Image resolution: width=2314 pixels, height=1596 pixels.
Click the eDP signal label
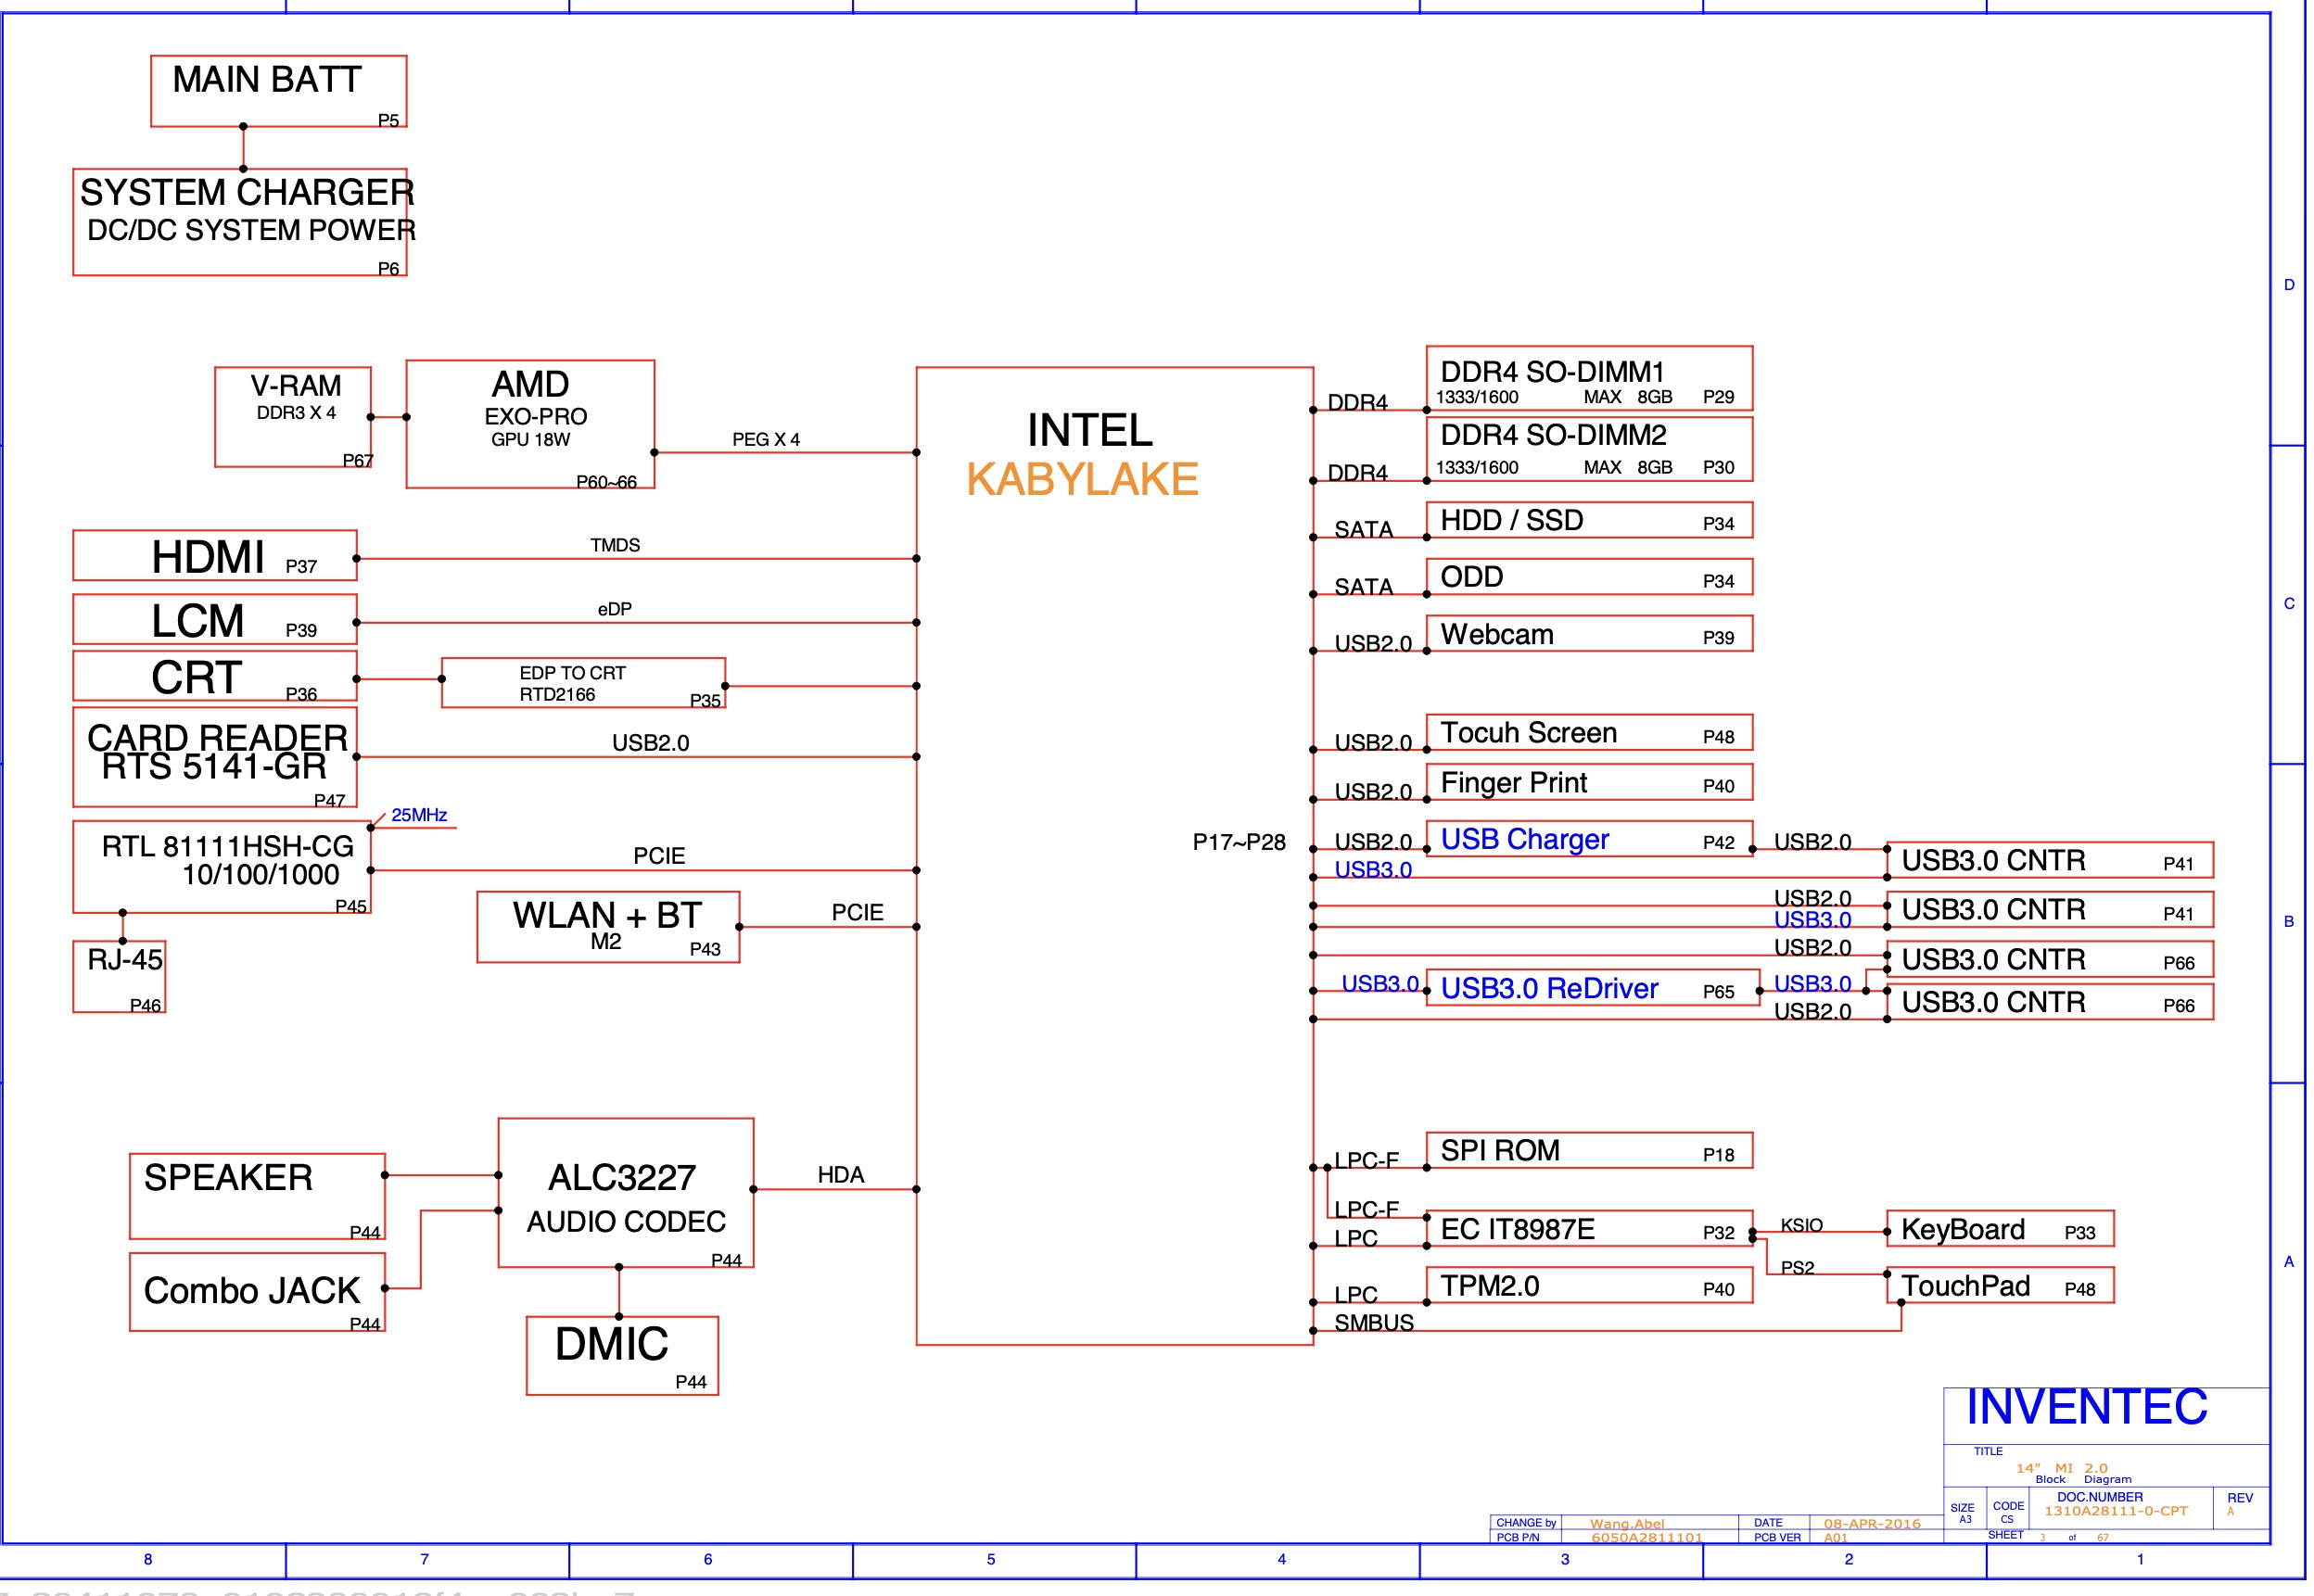point(615,609)
